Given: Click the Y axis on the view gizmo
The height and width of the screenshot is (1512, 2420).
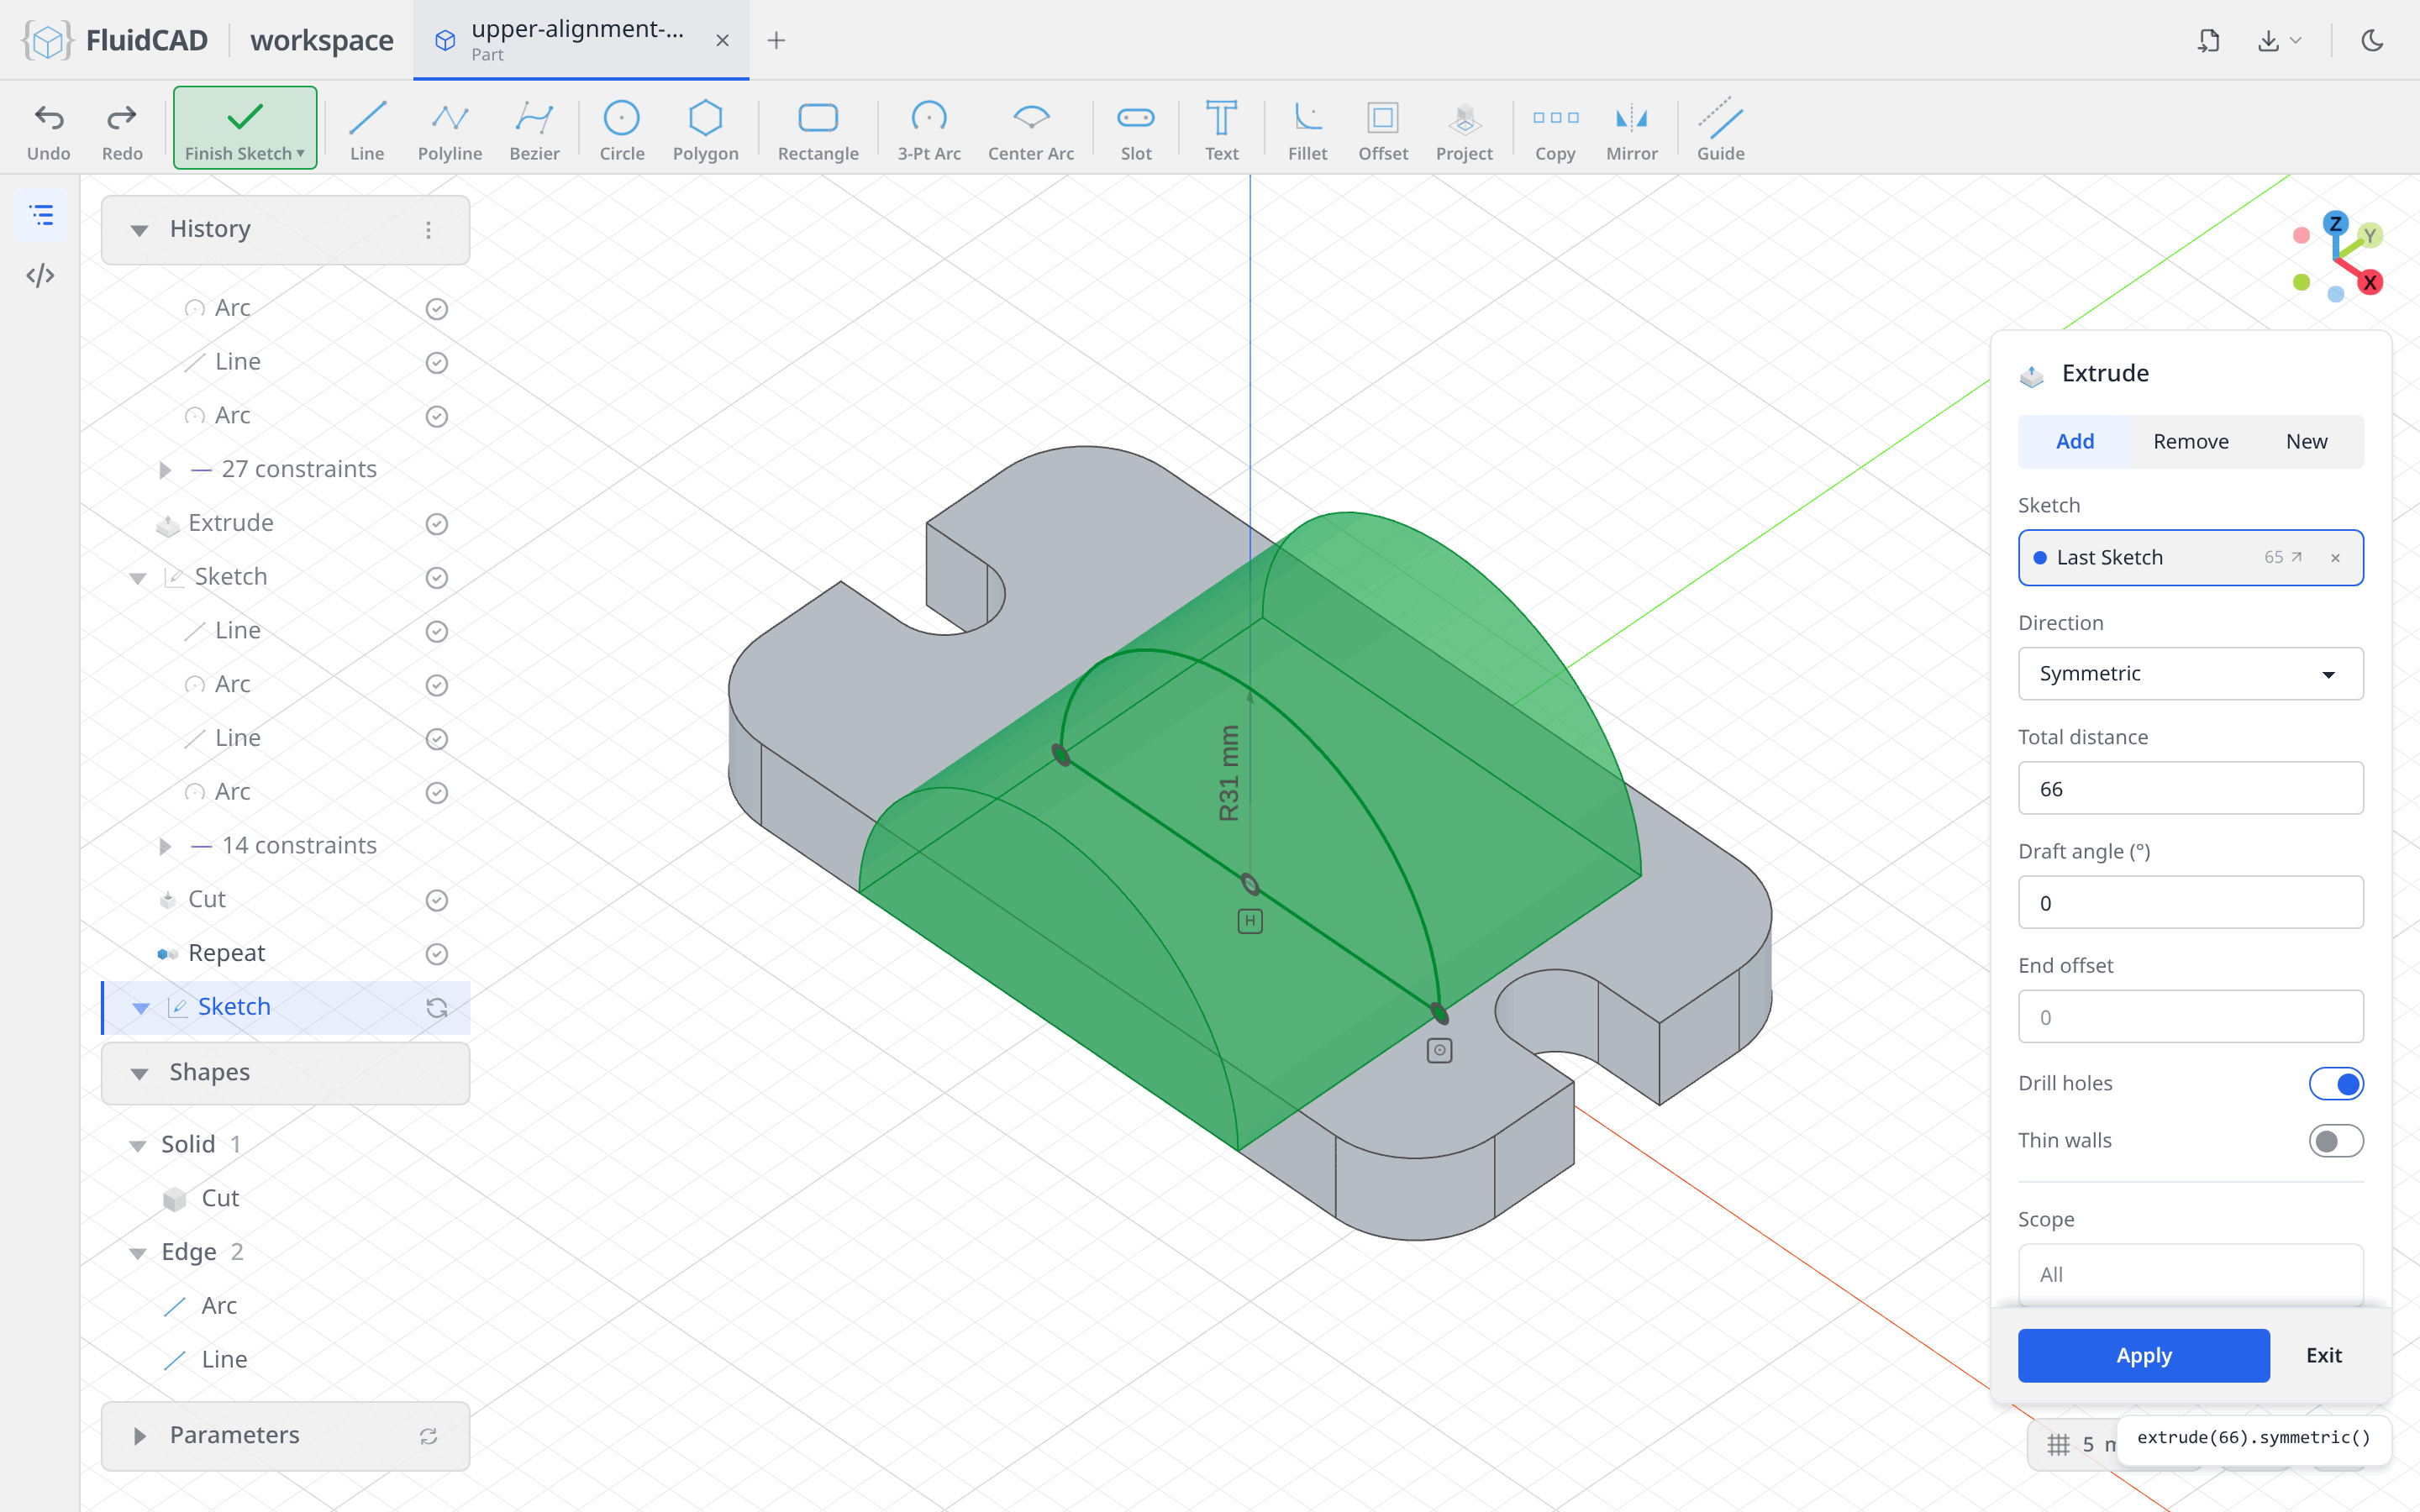Looking at the screenshot, I should pyautogui.click(x=2369, y=236).
